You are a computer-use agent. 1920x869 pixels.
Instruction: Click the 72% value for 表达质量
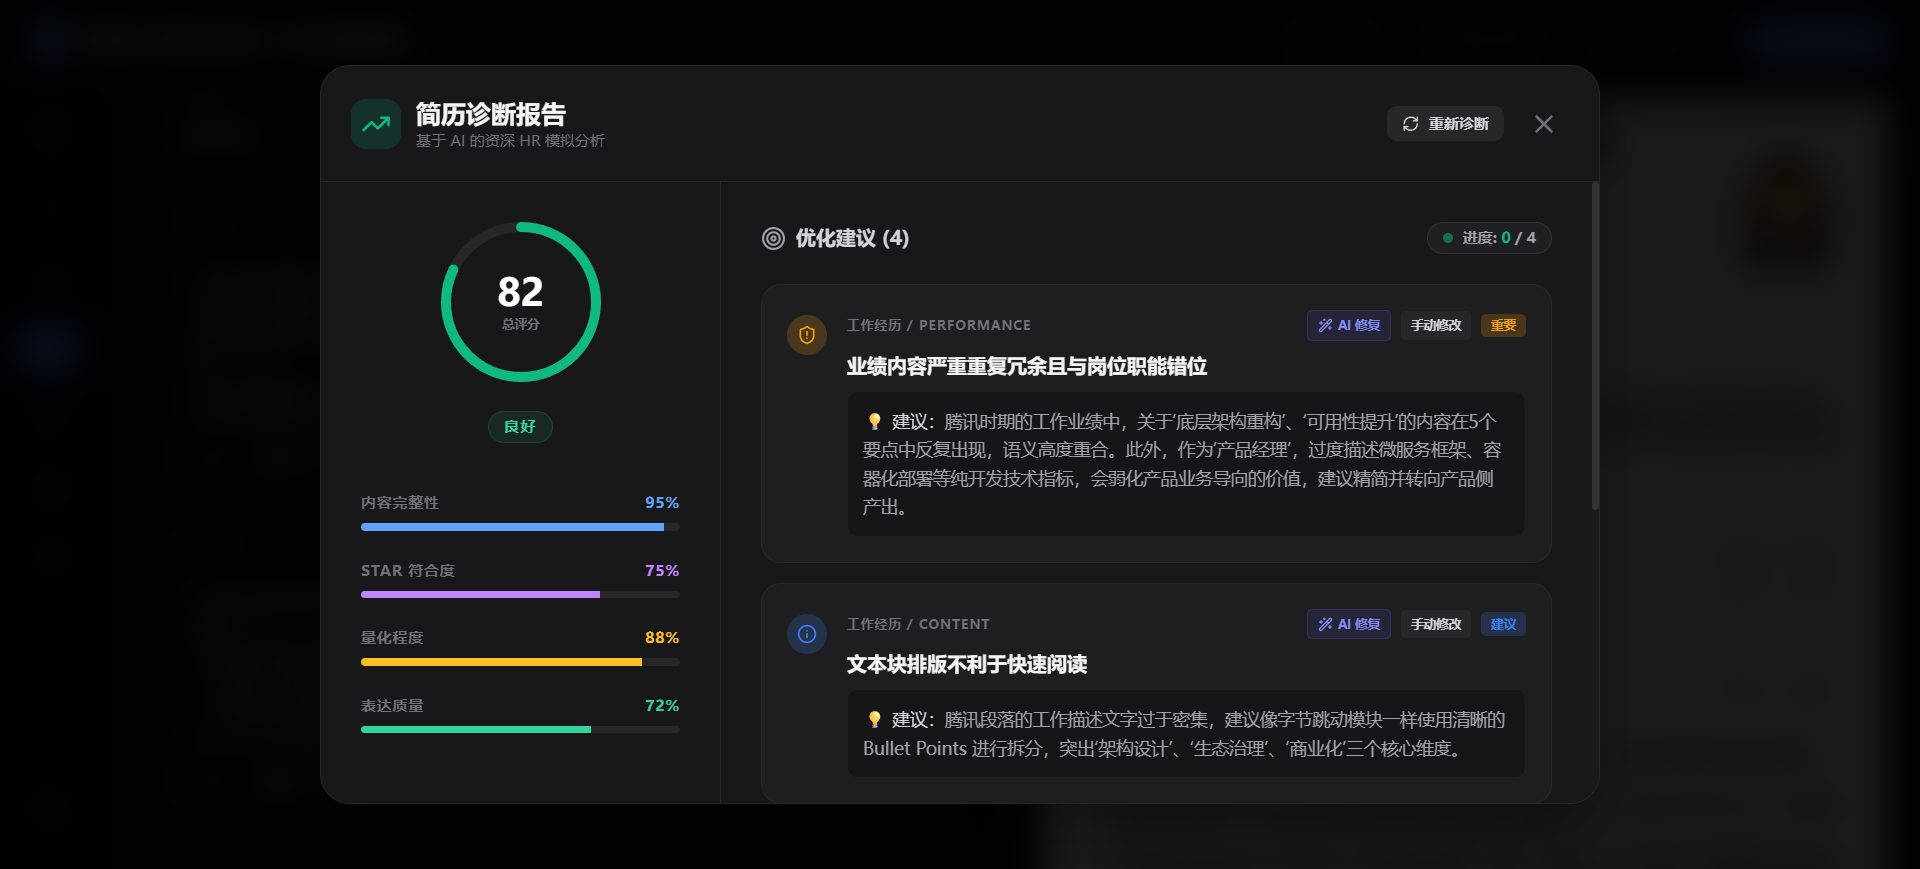coord(662,706)
